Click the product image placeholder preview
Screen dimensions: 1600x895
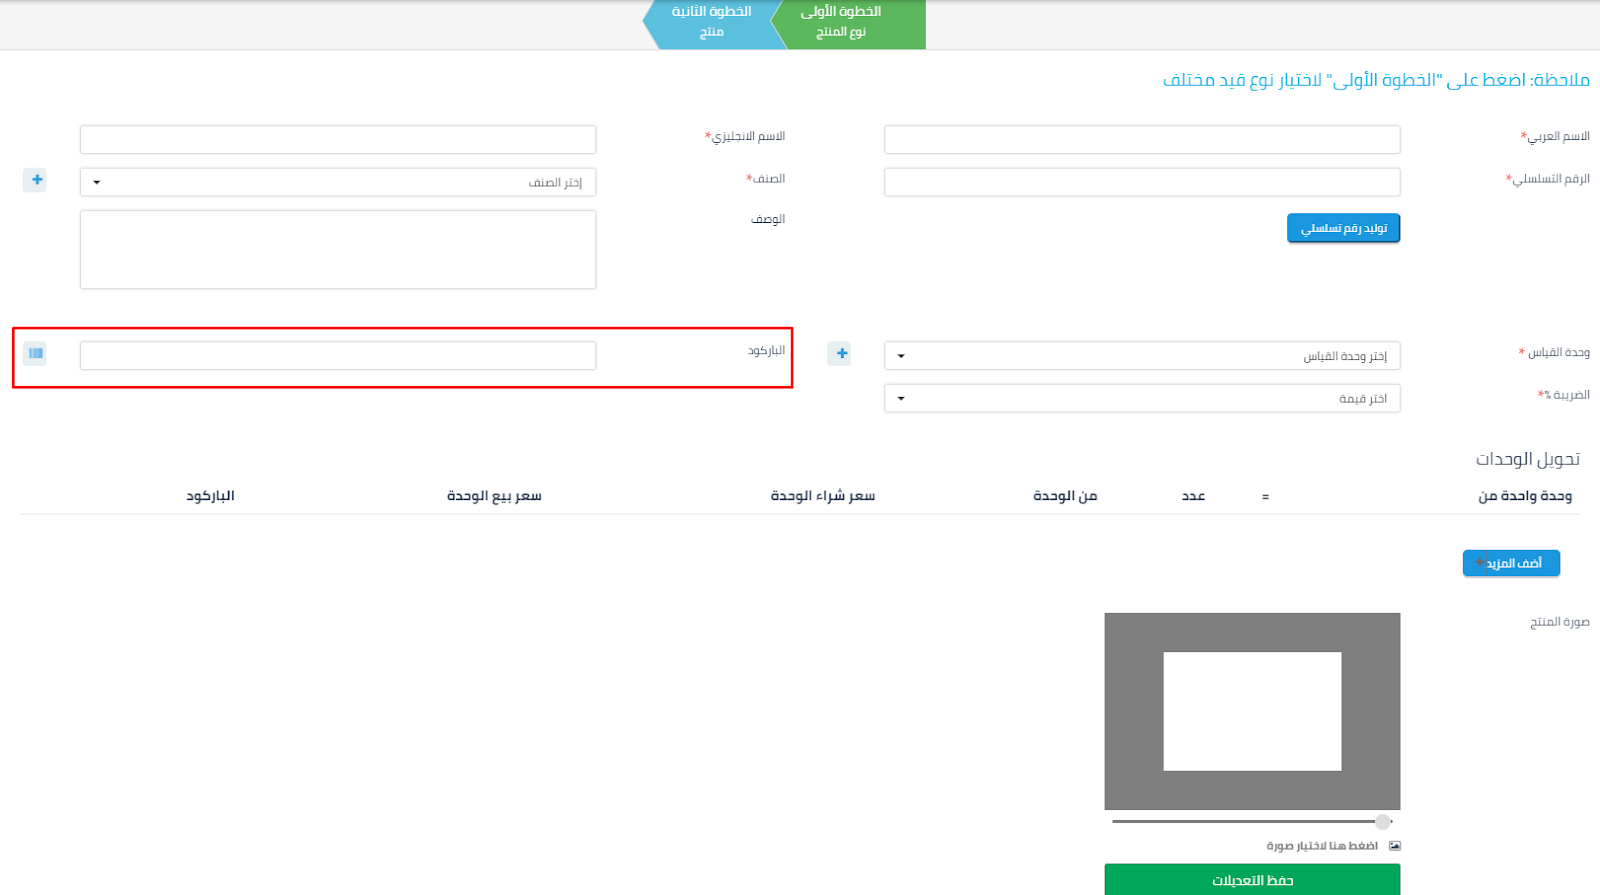[1252, 711]
